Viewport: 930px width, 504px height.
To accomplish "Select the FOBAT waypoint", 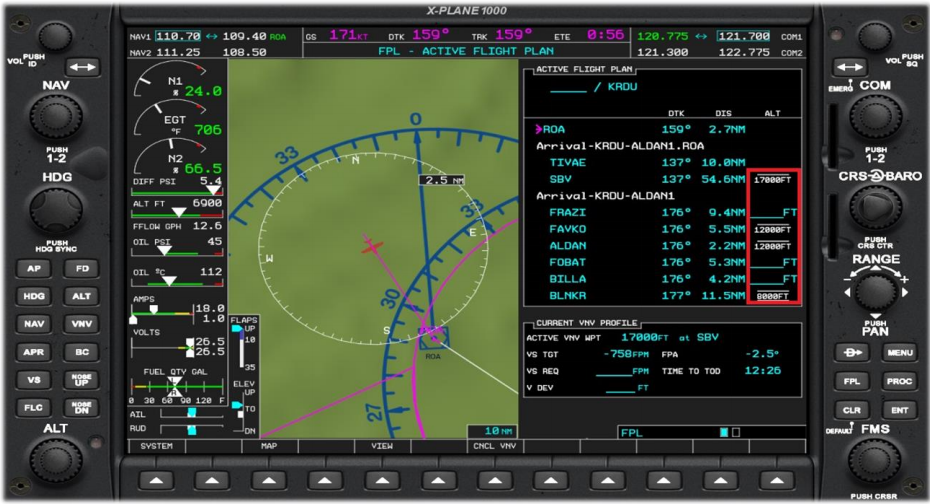I will tap(568, 262).
